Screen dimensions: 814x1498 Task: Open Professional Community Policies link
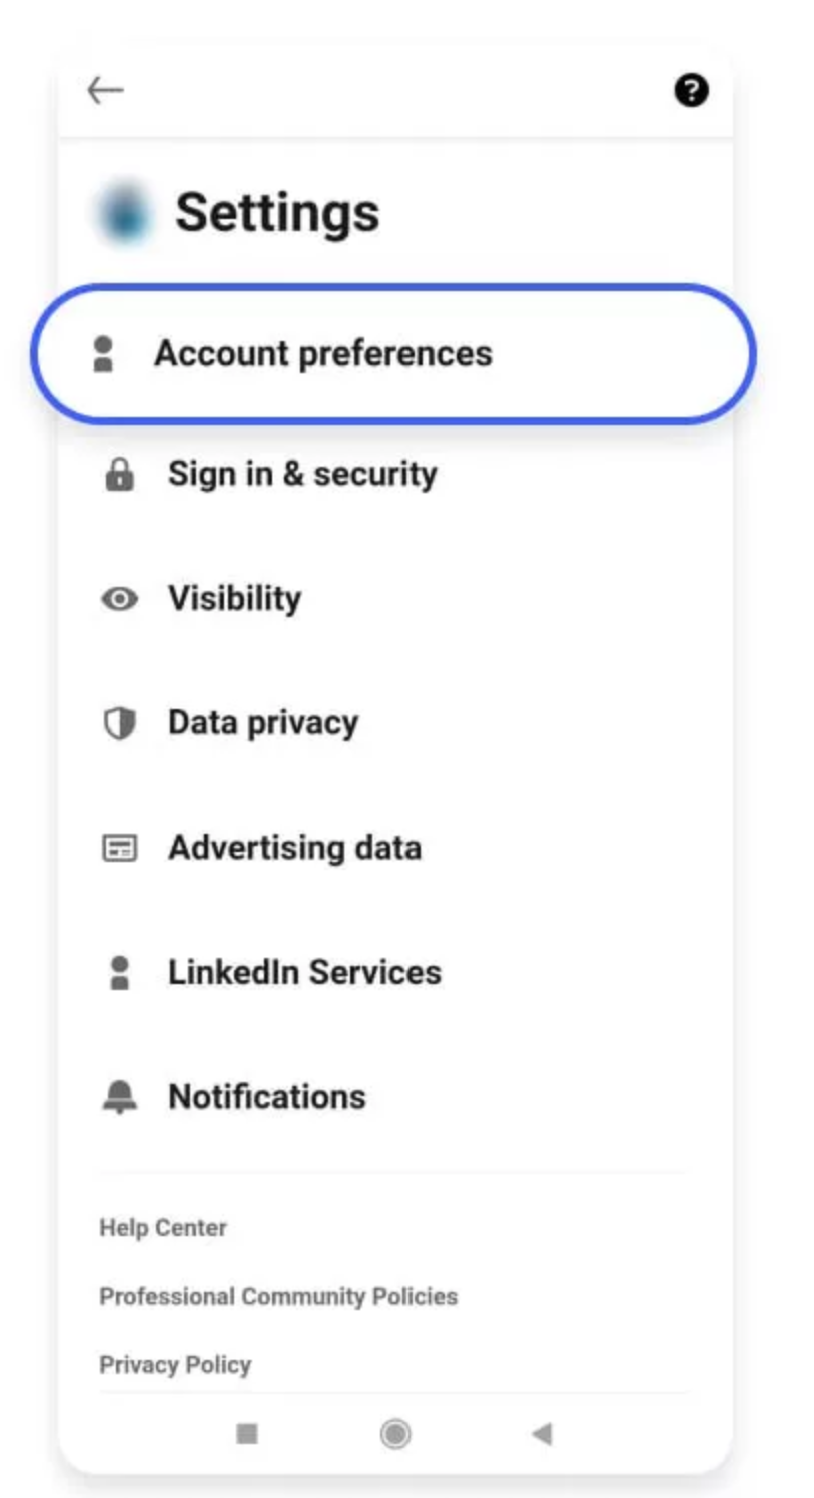(x=278, y=1296)
